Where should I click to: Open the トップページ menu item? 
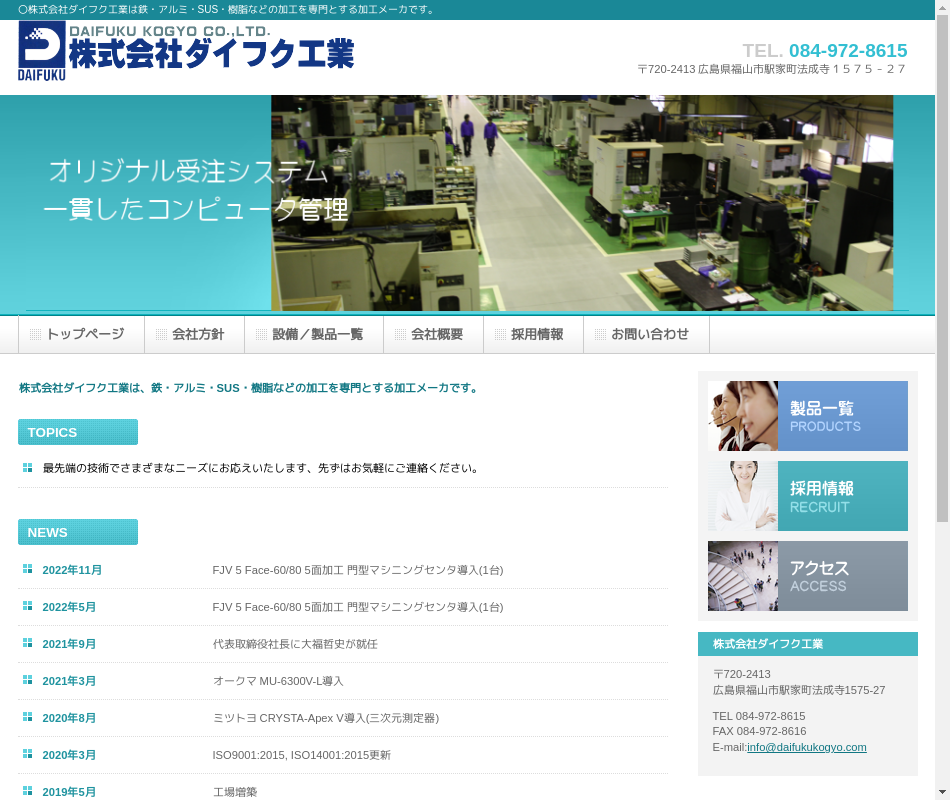(x=84, y=335)
